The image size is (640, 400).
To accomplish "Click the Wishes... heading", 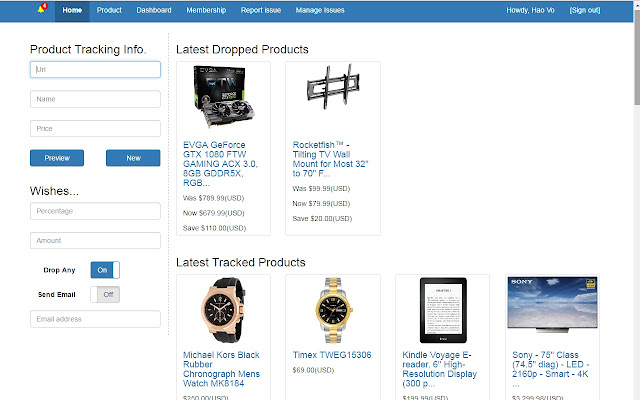I will pyautogui.click(x=54, y=191).
